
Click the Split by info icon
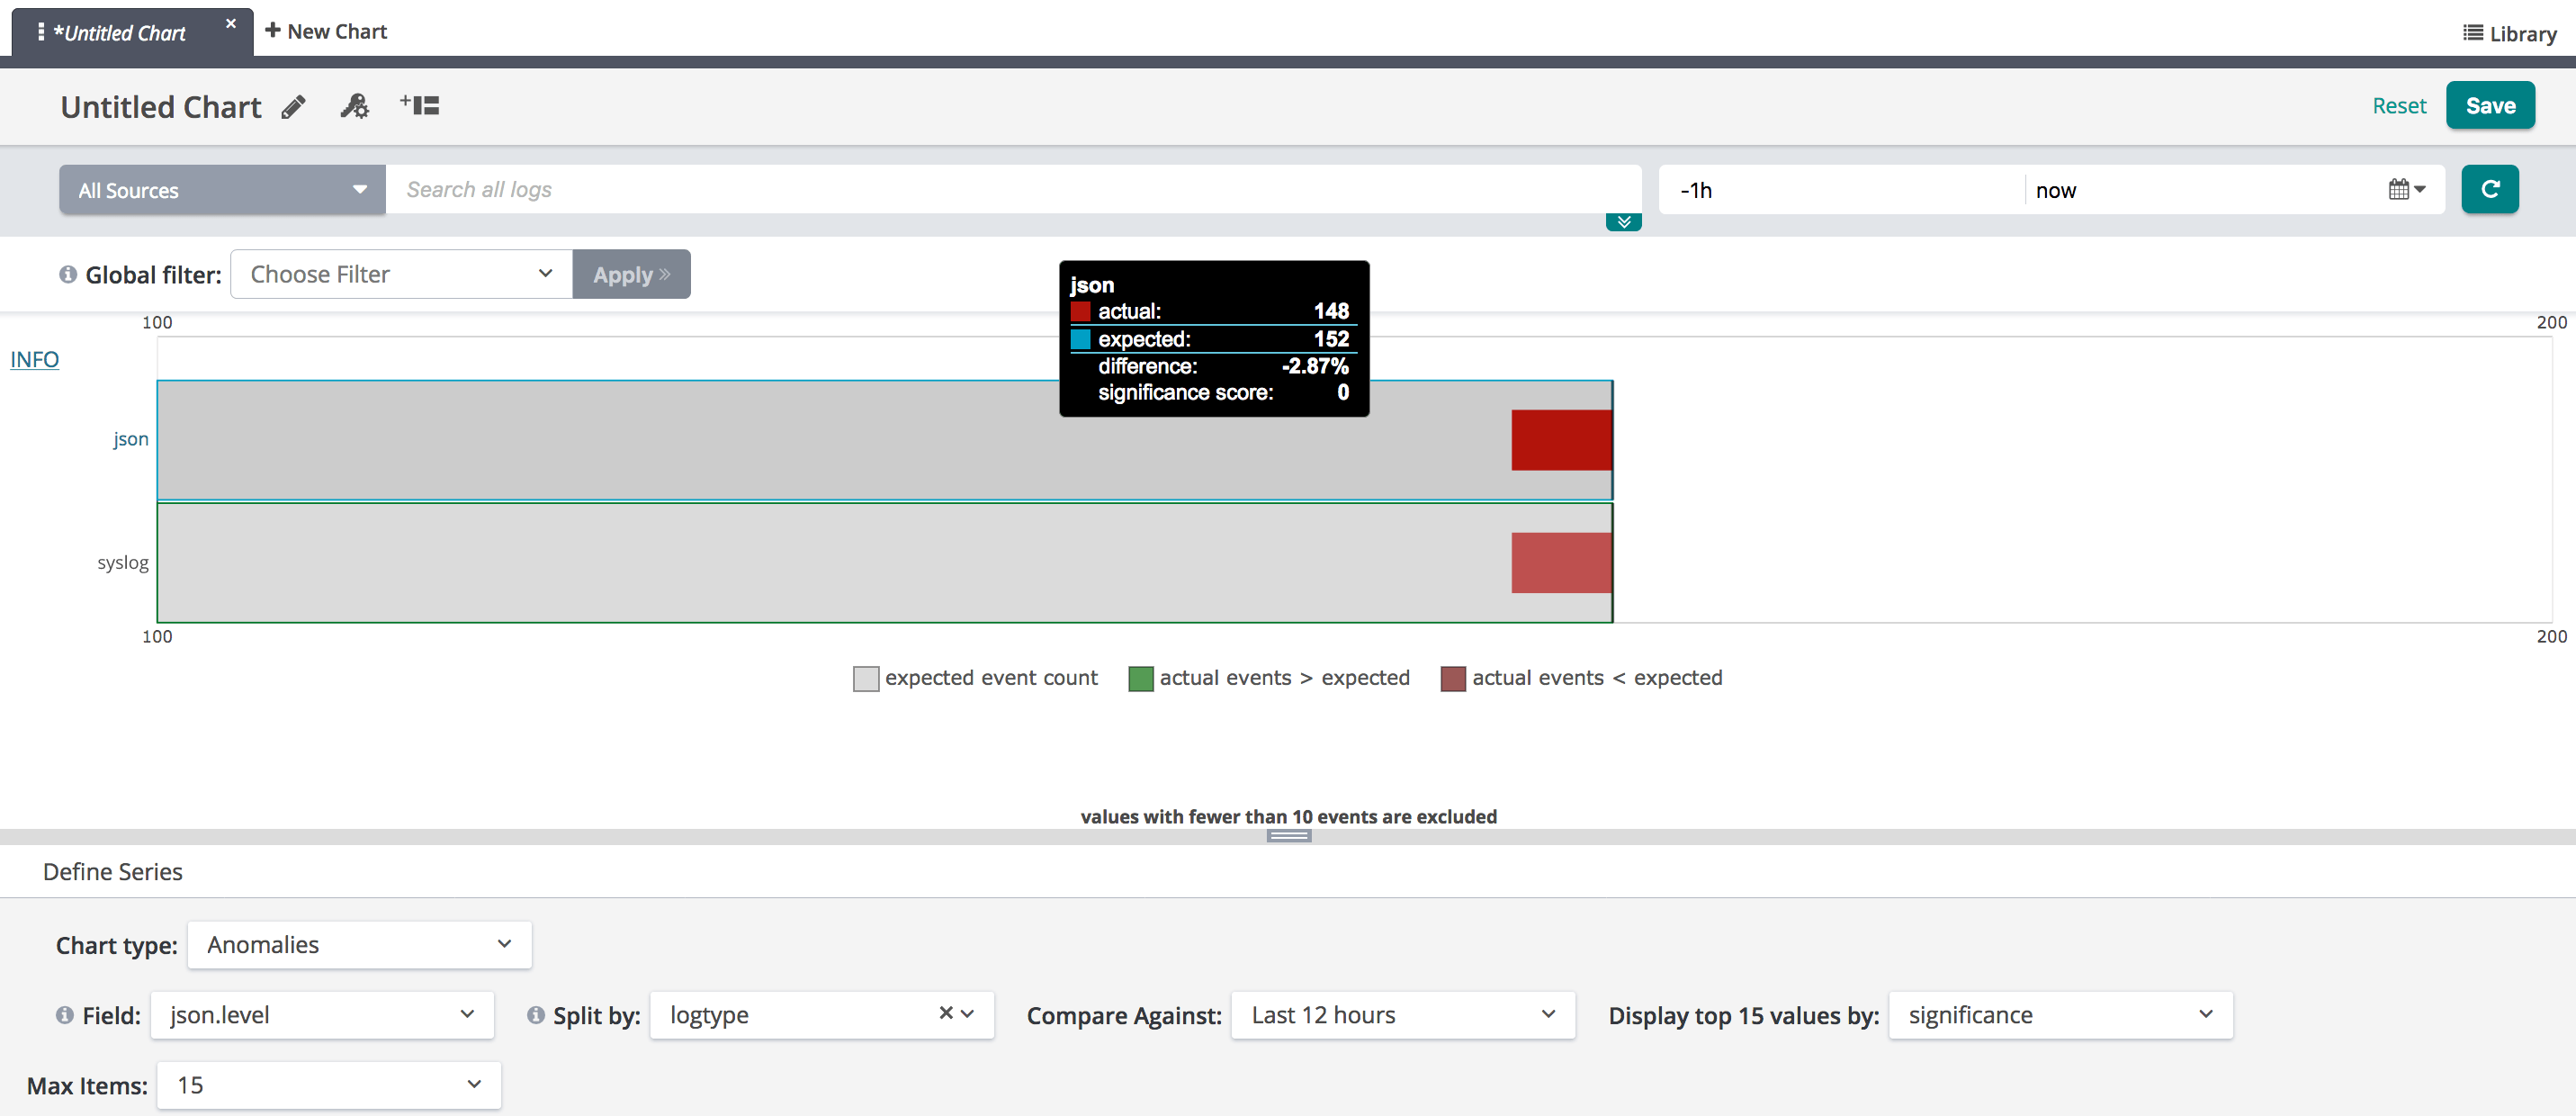click(536, 1015)
